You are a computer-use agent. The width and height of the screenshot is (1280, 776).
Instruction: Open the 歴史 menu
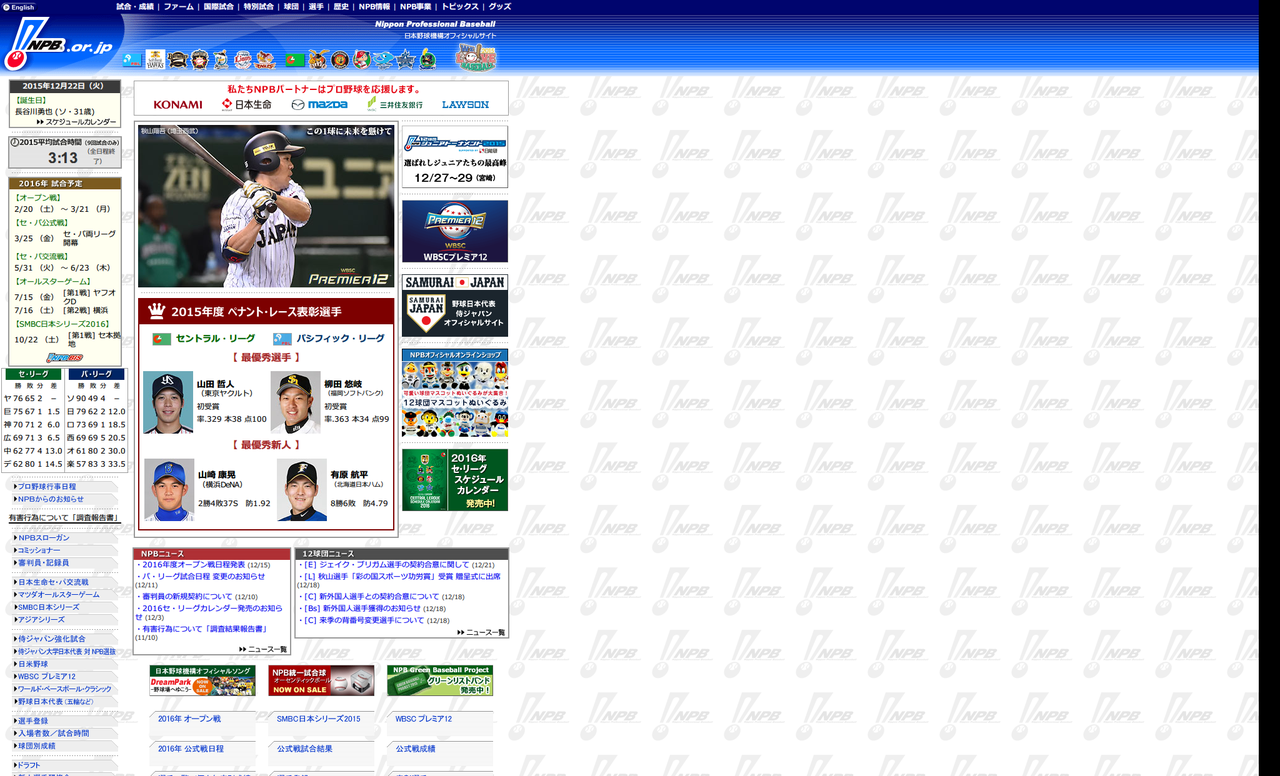click(341, 7)
